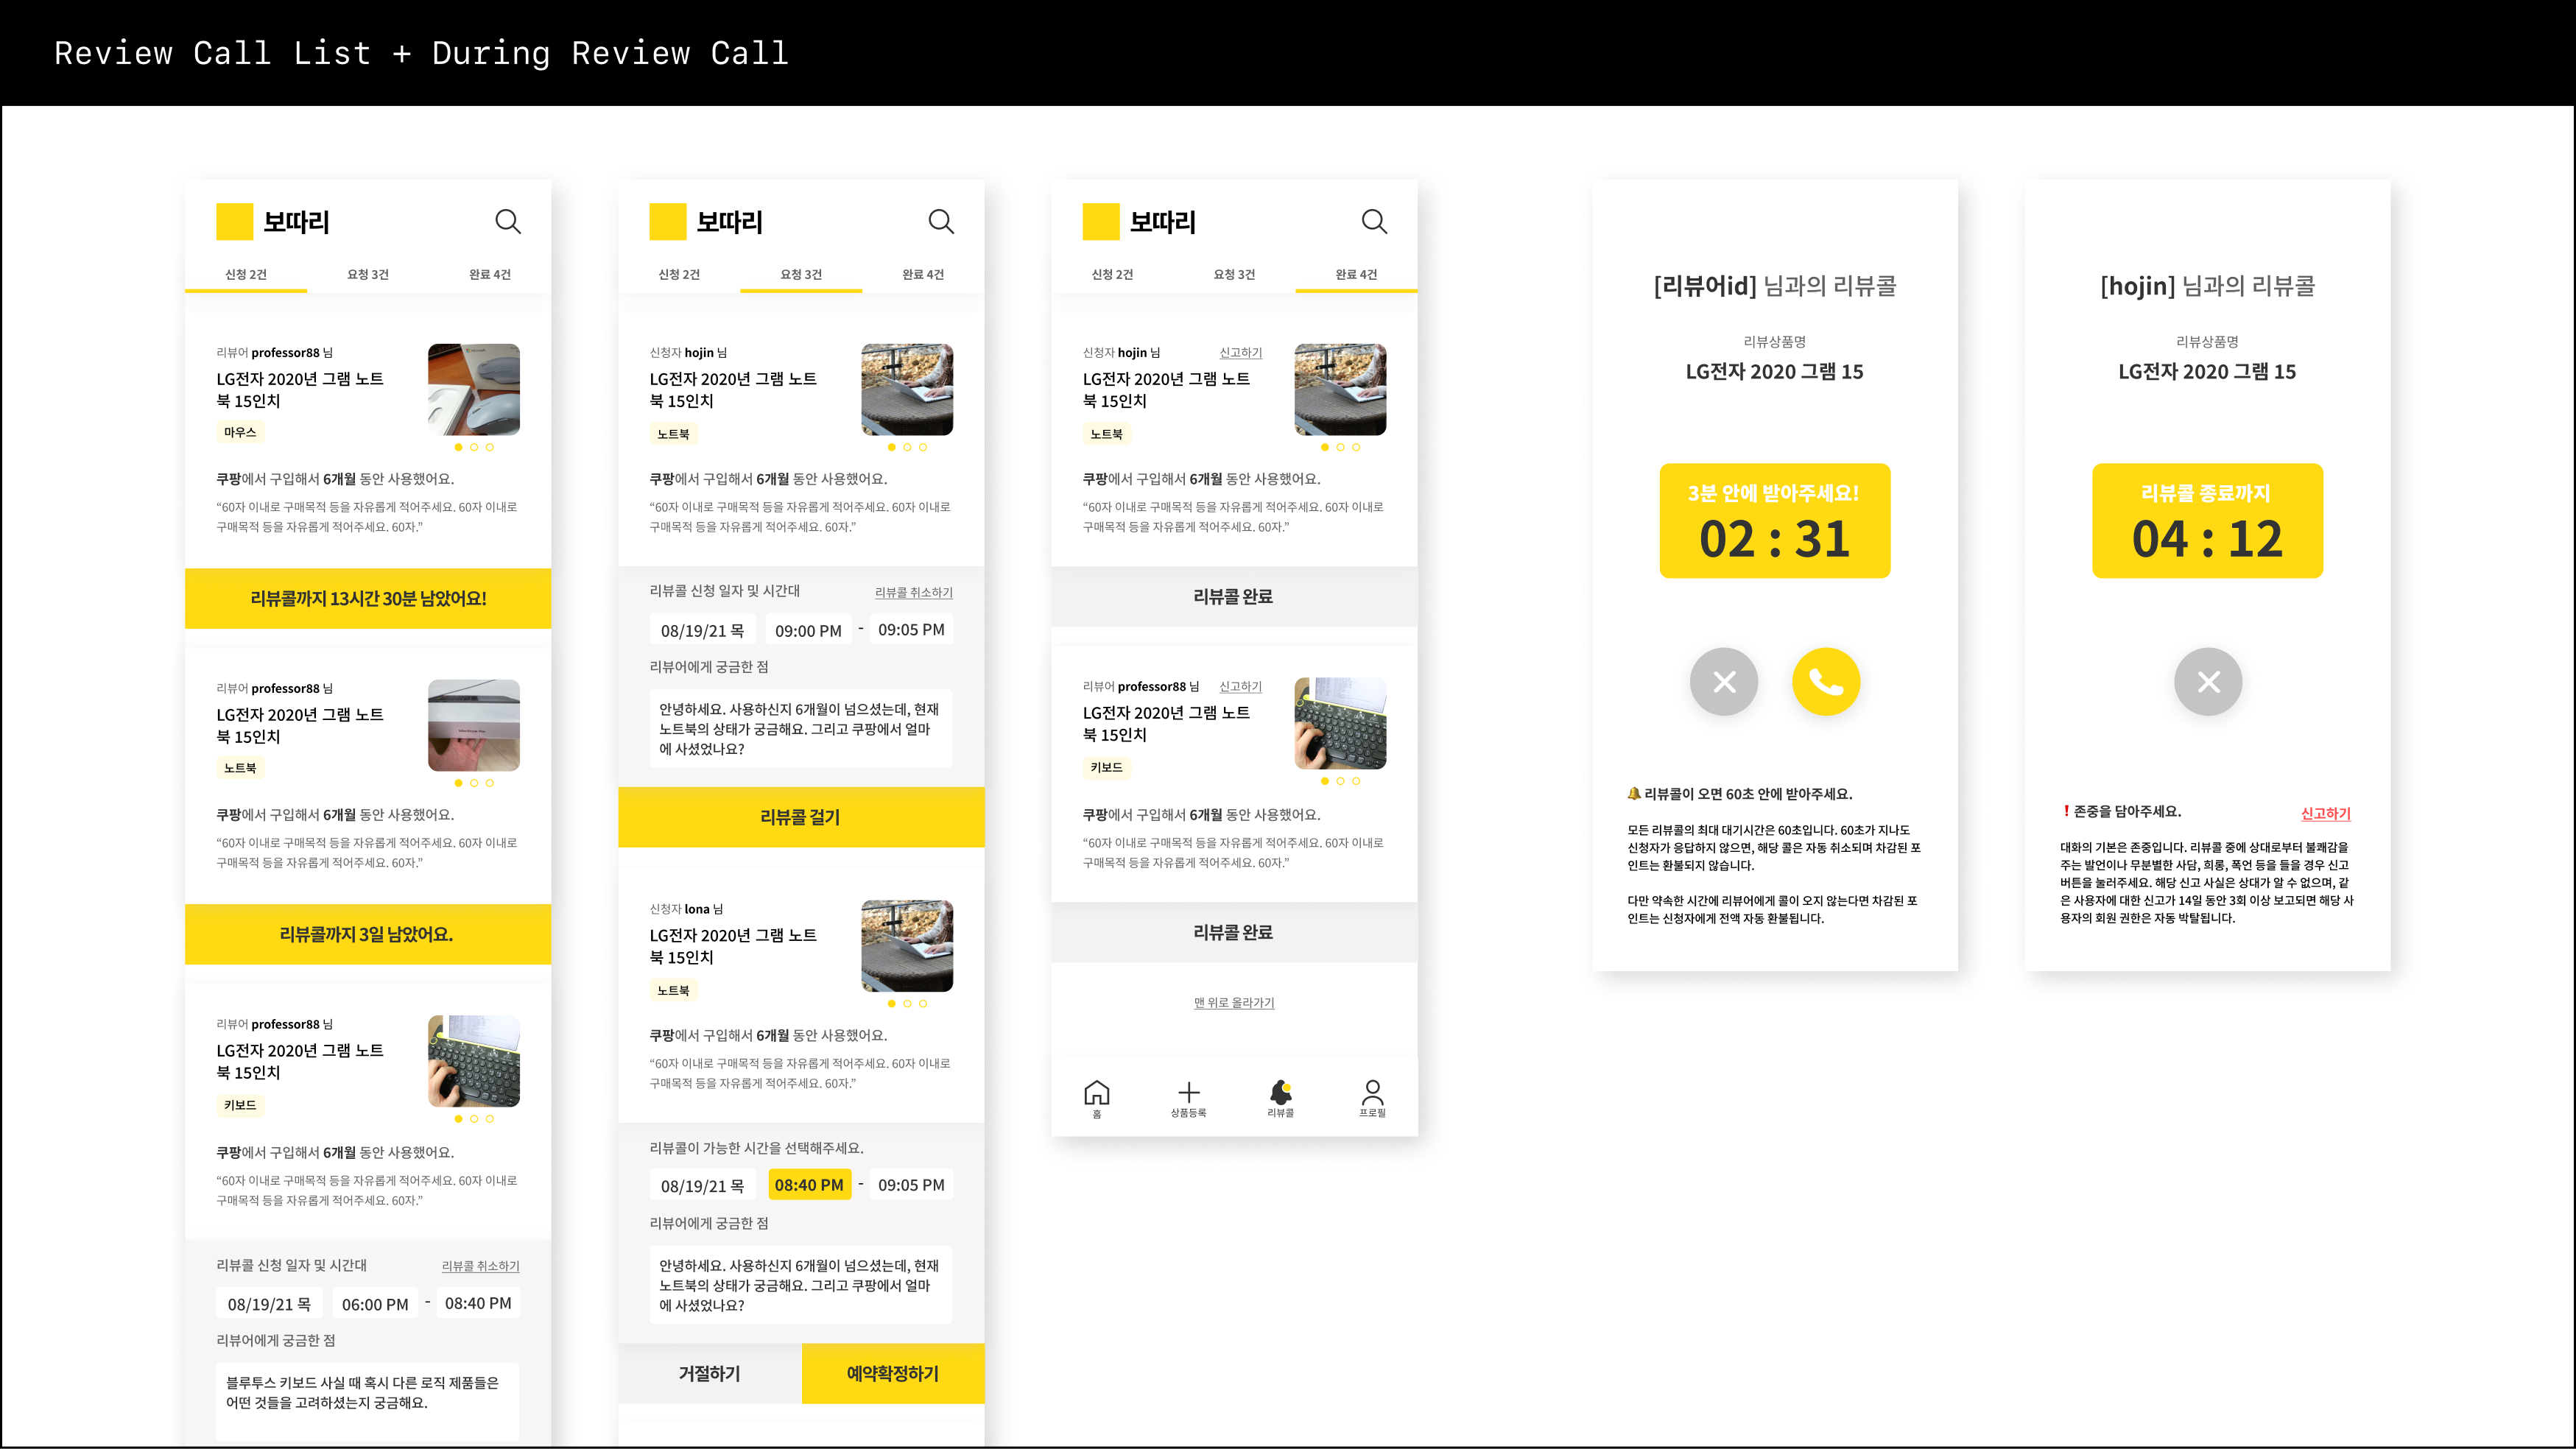Tap the mouse product thumbnail in first card
The height and width of the screenshot is (1449, 2576).
[474, 389]
